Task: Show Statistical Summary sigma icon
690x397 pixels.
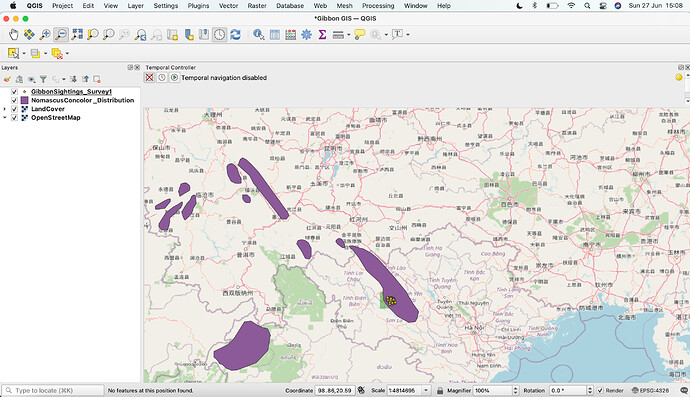Action: point(322,34)
